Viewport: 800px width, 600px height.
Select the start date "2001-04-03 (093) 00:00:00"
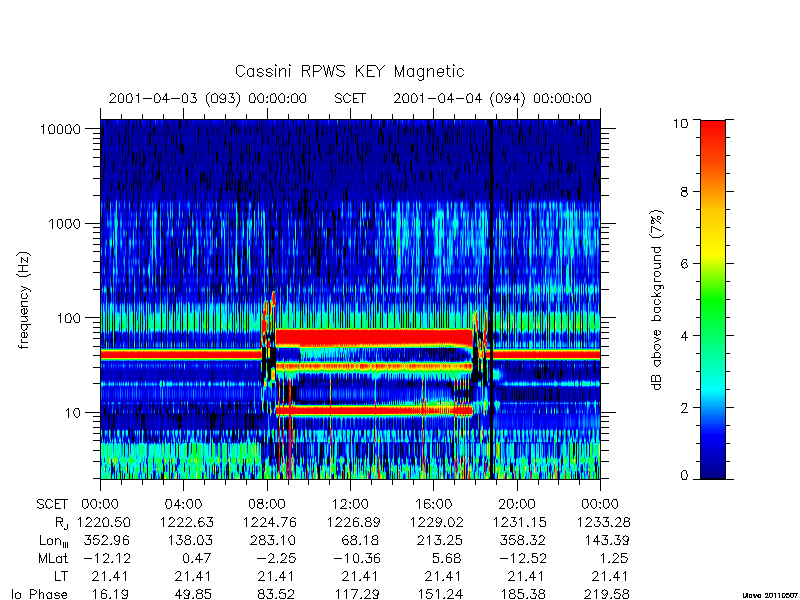point(208,98)
